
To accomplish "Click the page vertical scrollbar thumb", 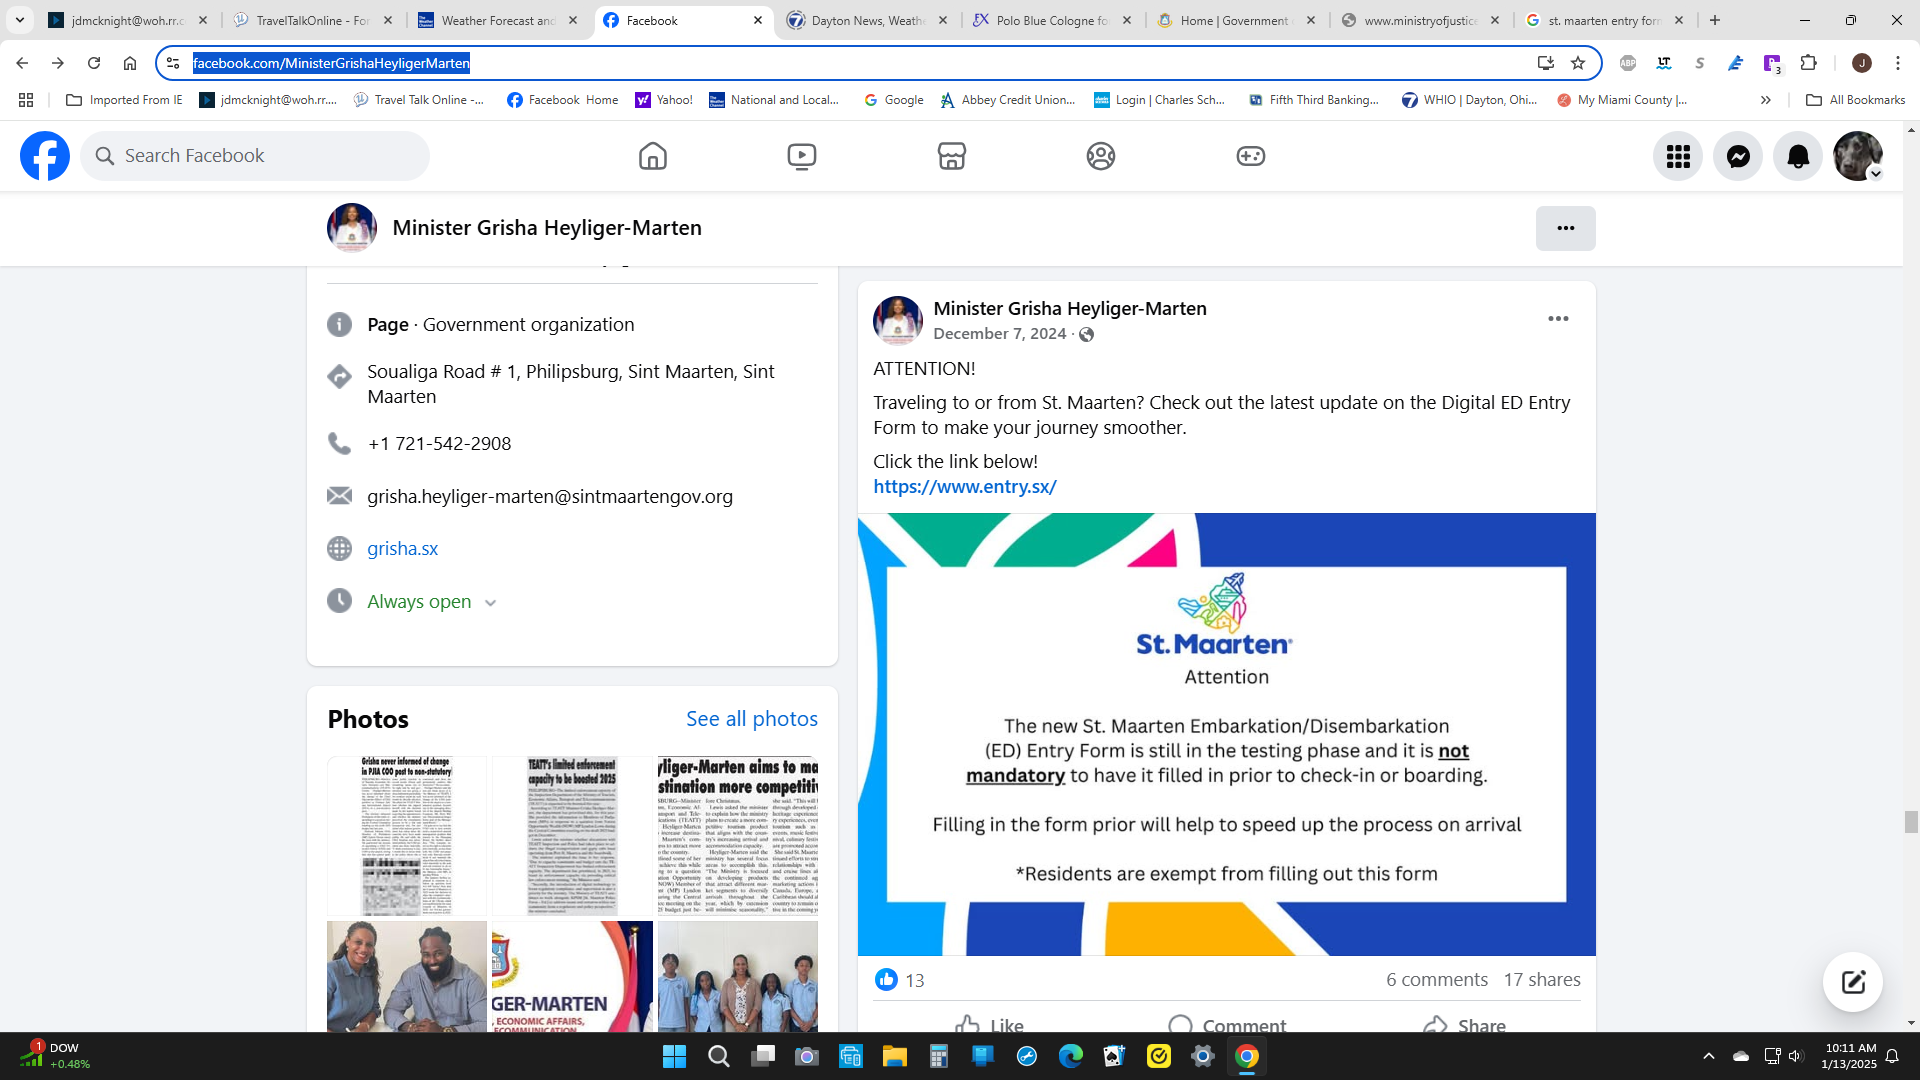I will tap(1911, 822).
